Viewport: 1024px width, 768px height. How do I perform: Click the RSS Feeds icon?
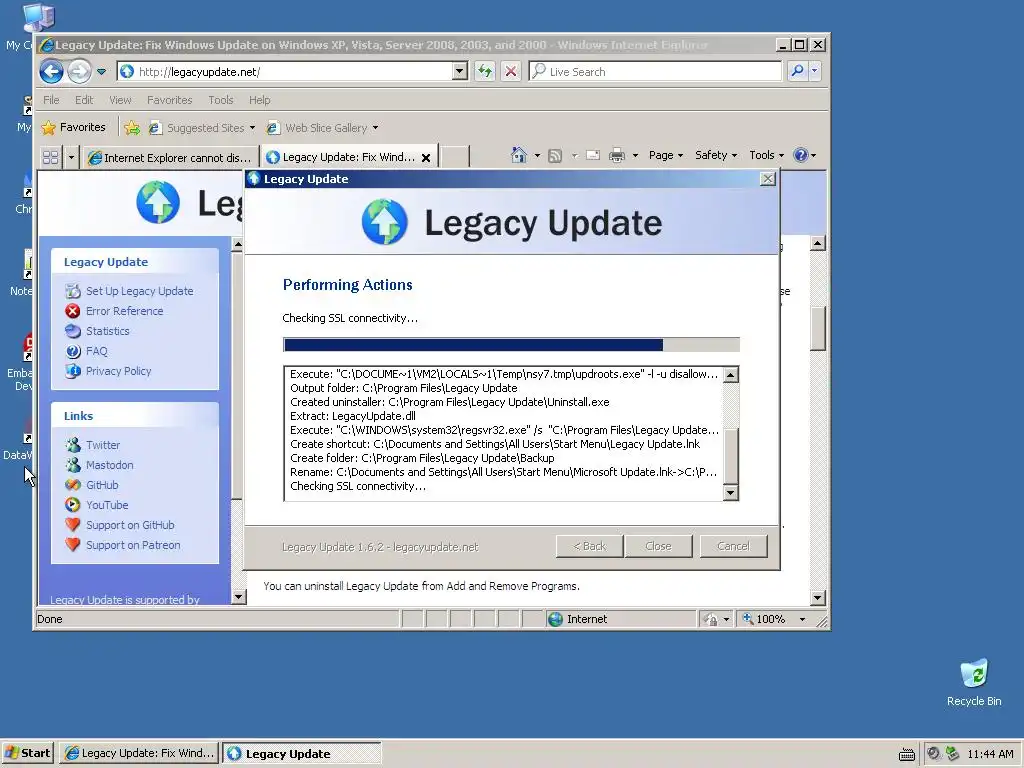555,155
